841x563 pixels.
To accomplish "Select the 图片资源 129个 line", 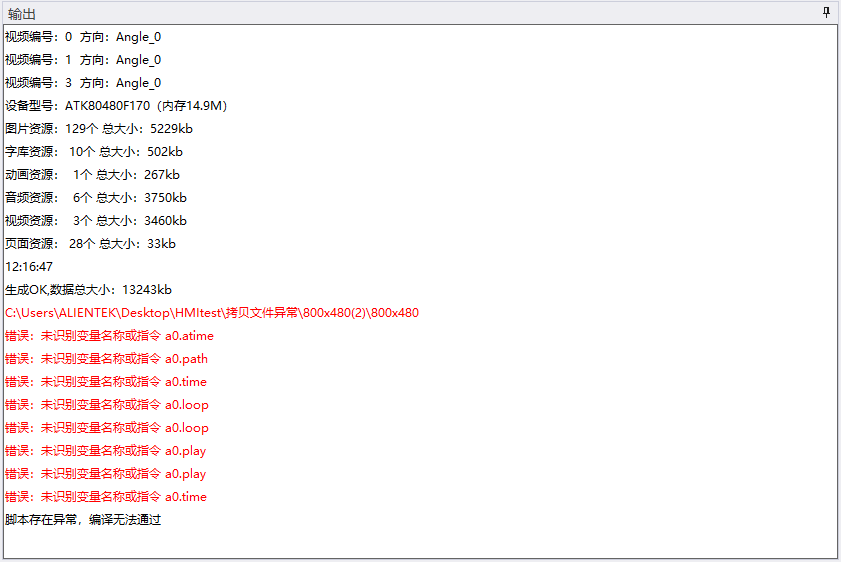I will [x=99, y=129].
